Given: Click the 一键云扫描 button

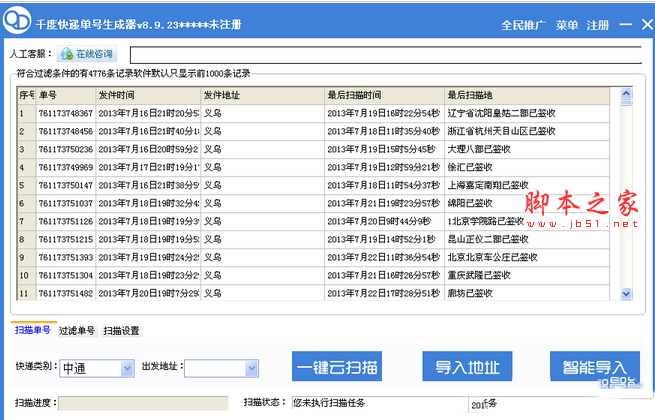Looking at the screenshot, I should tap(337, 367).
